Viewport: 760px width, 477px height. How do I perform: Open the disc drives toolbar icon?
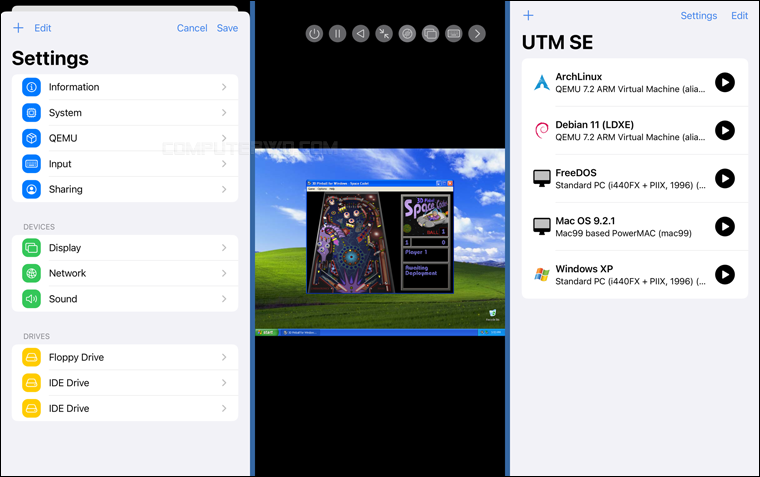pos(407,34)
